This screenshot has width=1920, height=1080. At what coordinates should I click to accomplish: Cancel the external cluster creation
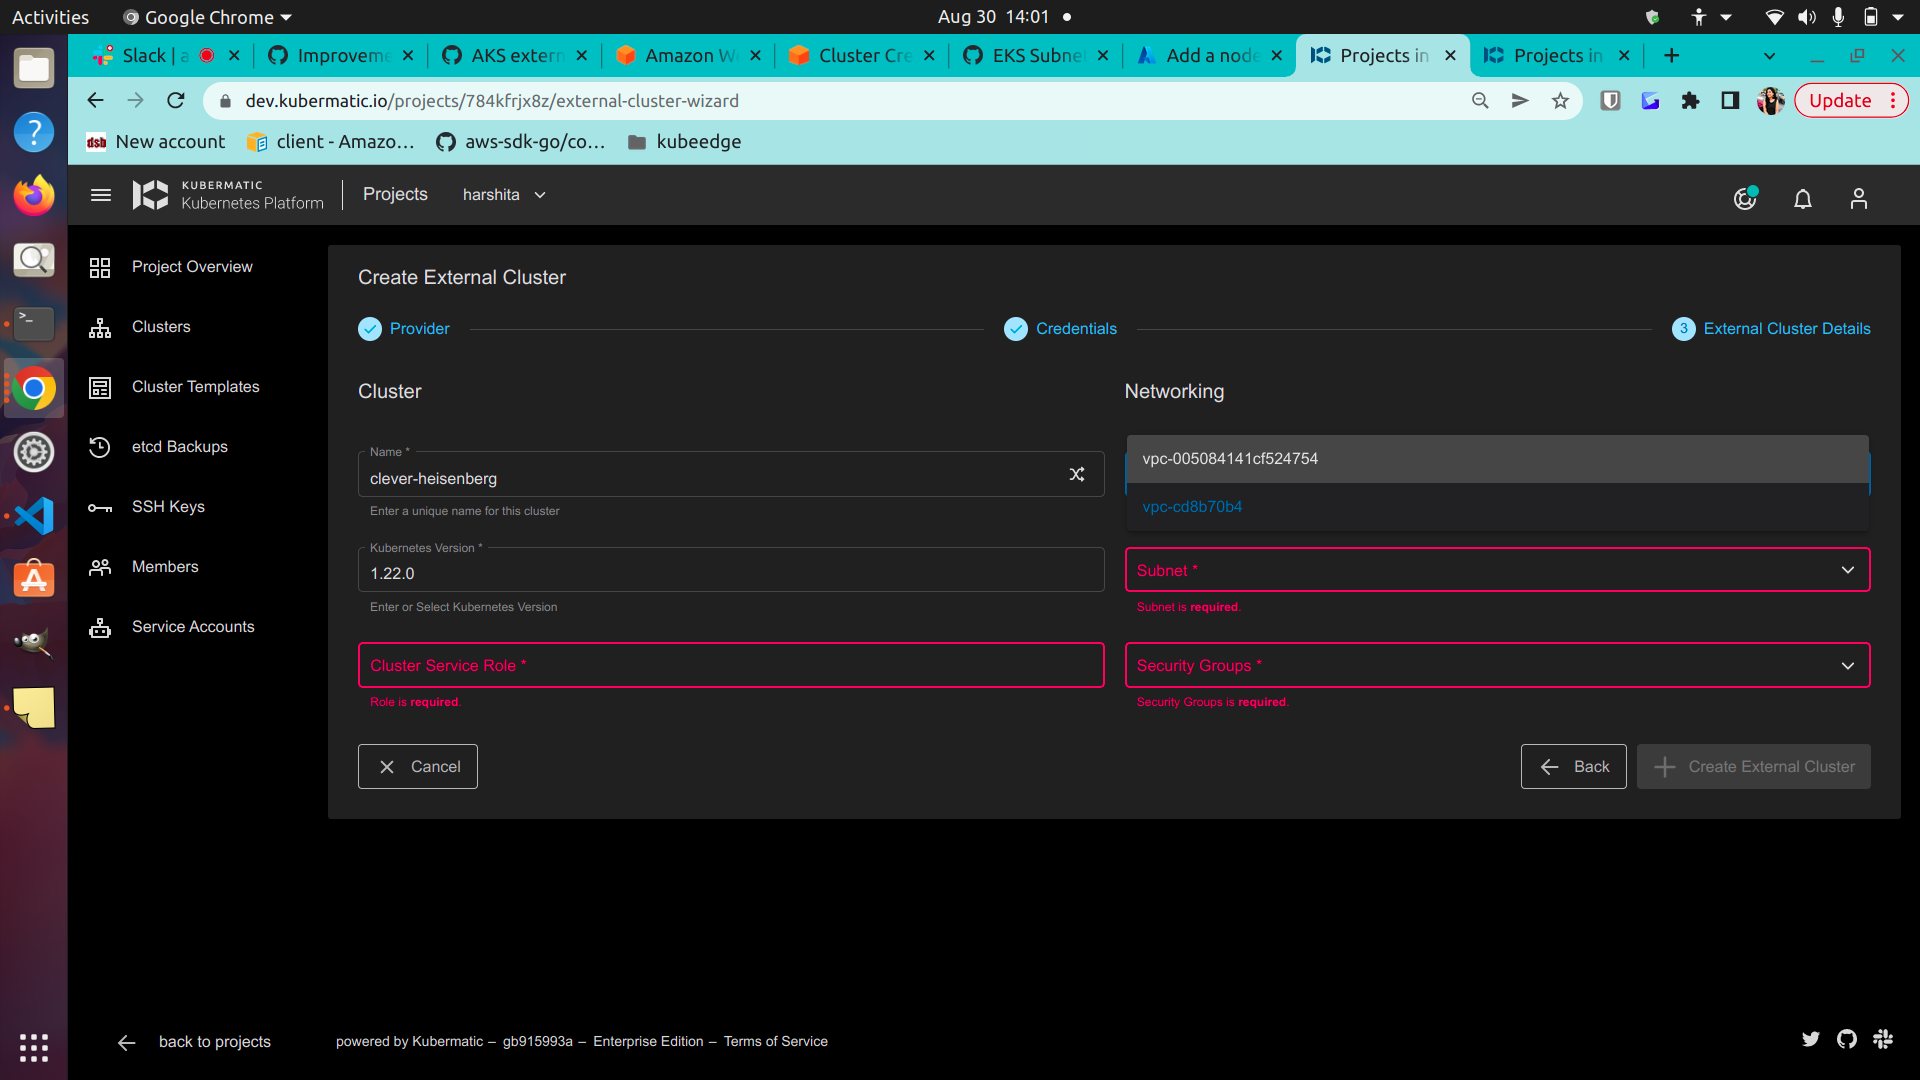(x=417, y=766)
